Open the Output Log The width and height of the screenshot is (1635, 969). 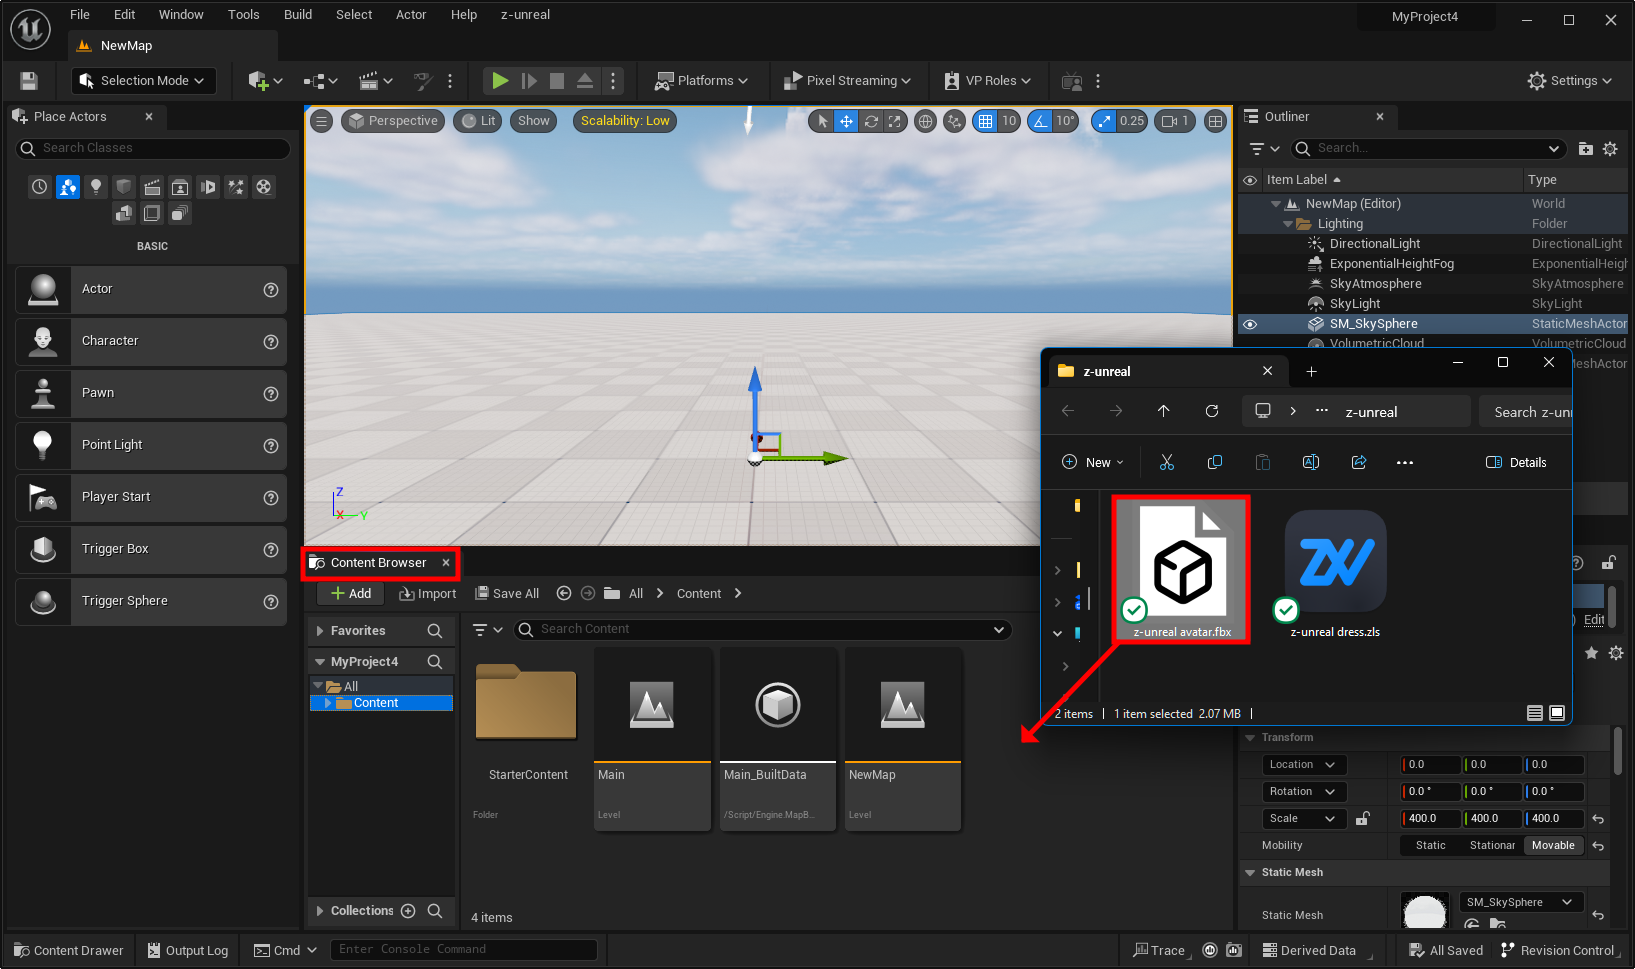tap(188, 951)
